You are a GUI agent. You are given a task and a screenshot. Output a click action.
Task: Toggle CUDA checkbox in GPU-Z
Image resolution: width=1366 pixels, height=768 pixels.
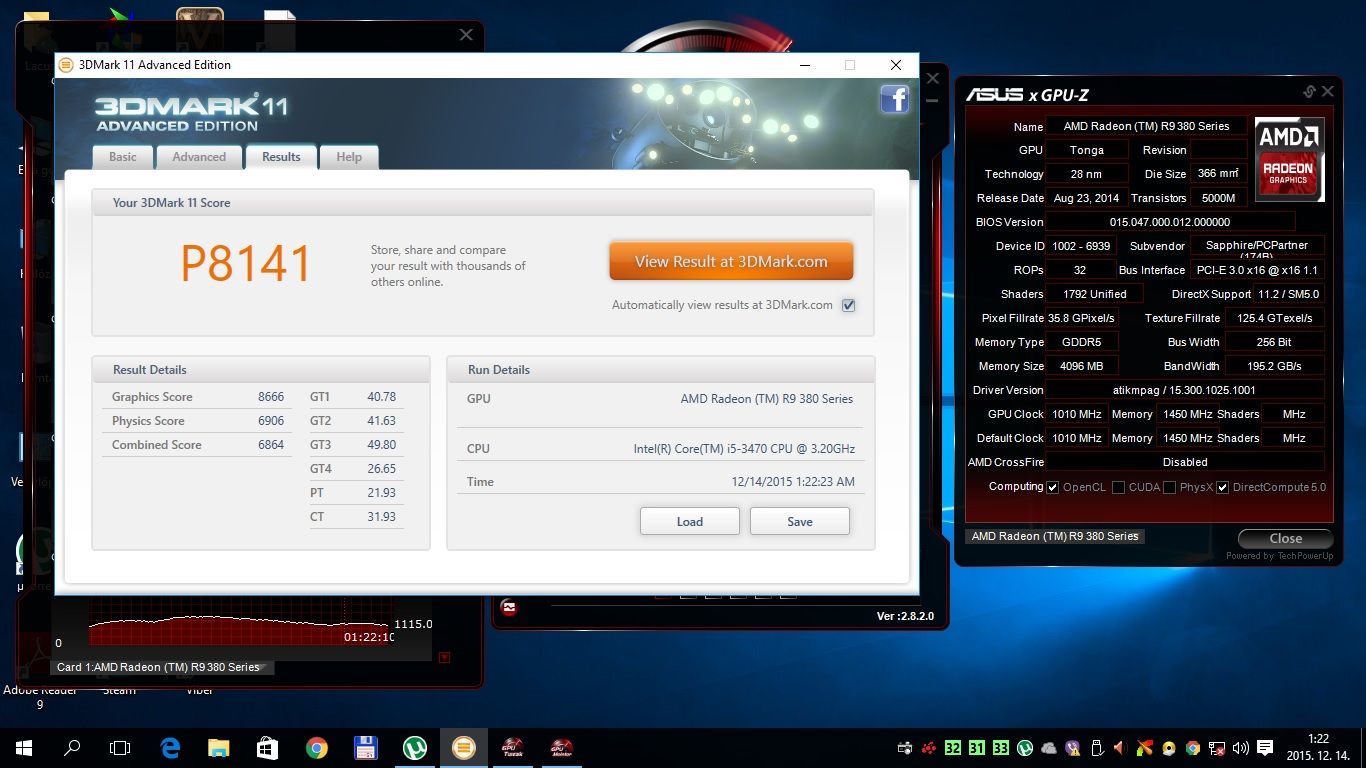point(1118,488)
